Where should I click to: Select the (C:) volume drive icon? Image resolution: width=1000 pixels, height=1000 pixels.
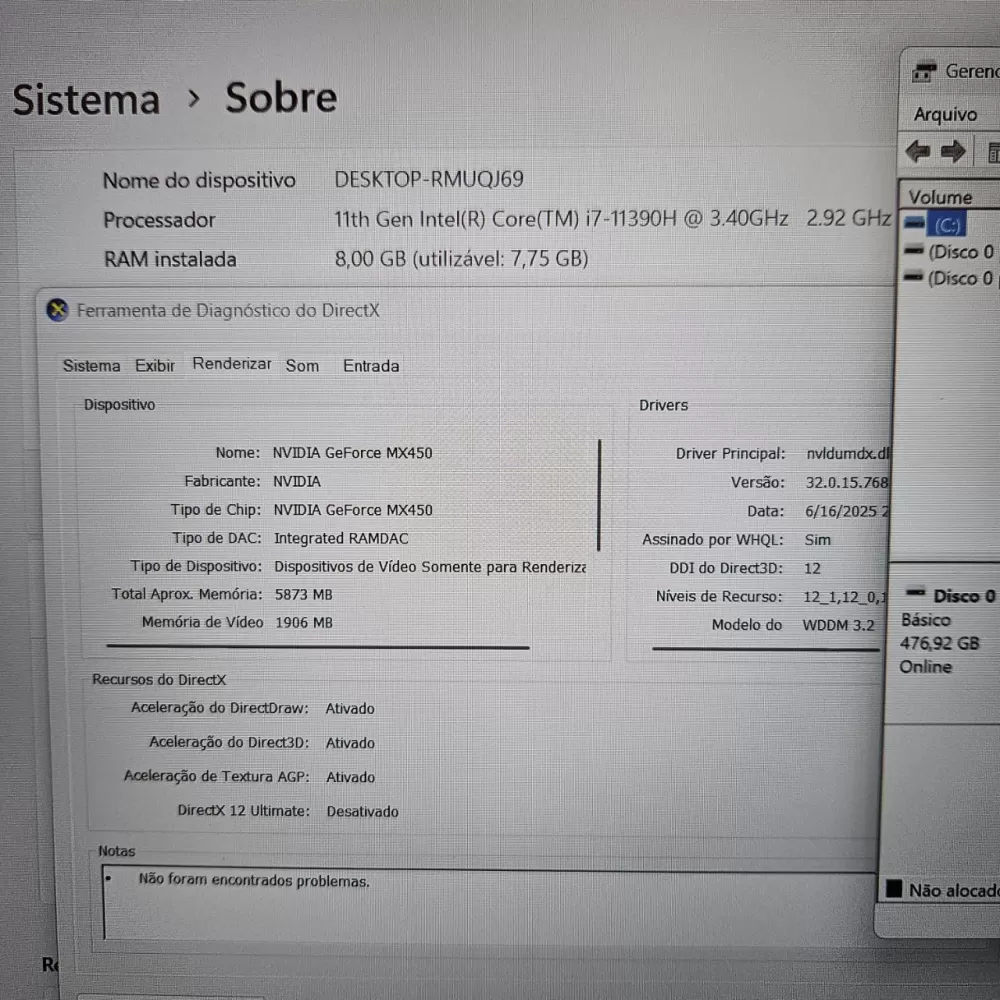click(x=914, y=224)
